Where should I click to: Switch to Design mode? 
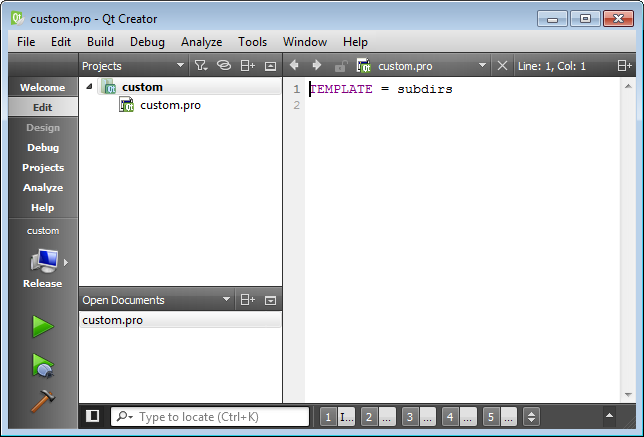pyautogui.click(x=43, y=127)
